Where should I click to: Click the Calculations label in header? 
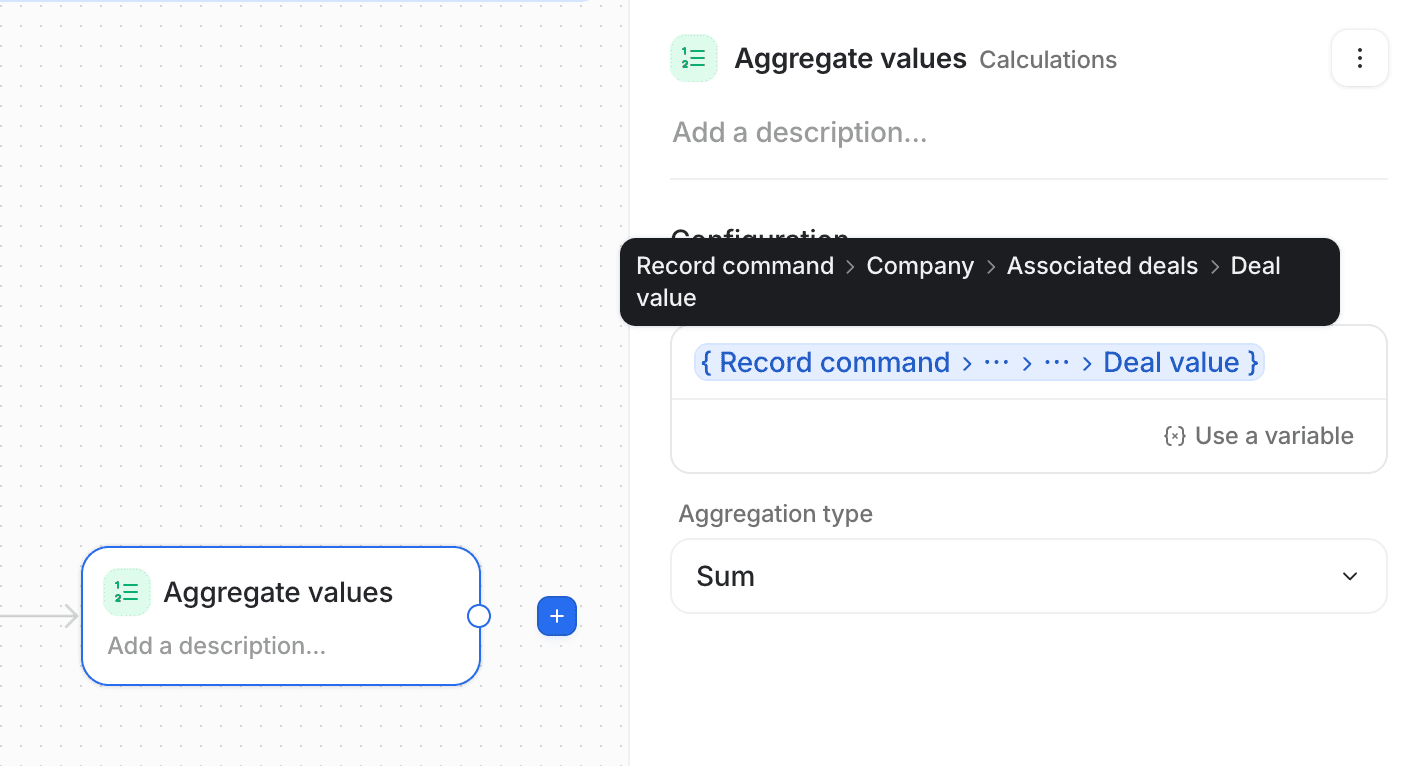coord(1048,60)
